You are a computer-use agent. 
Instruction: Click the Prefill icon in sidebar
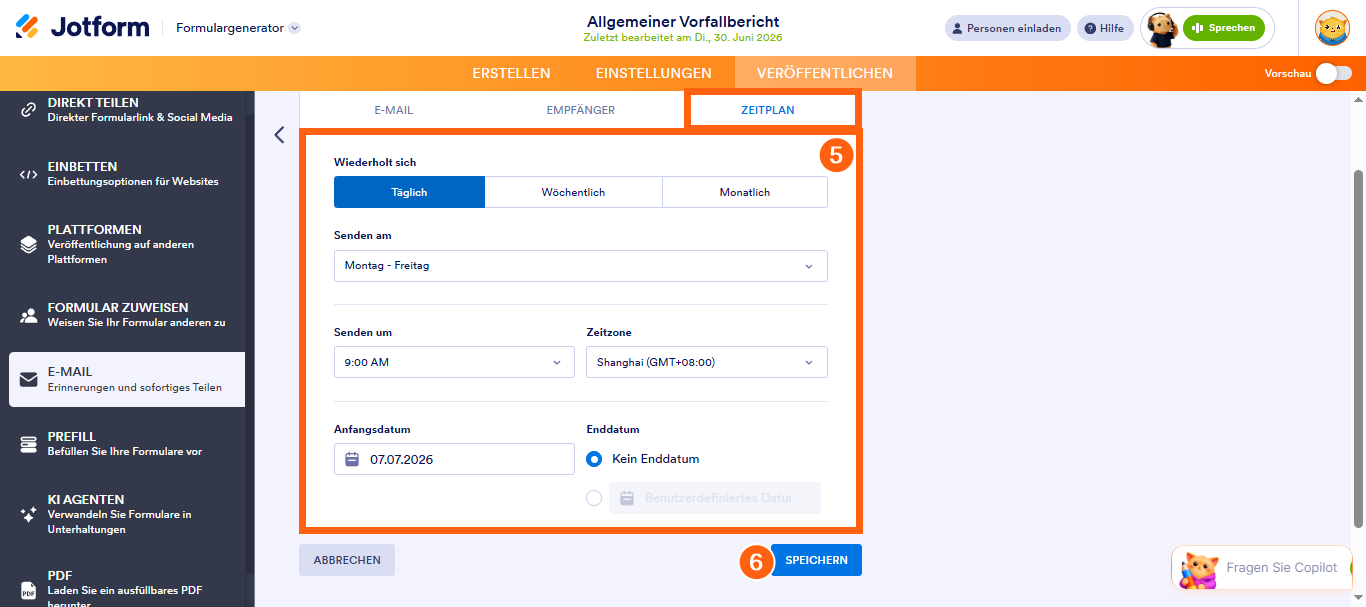(x=28, y=444)
